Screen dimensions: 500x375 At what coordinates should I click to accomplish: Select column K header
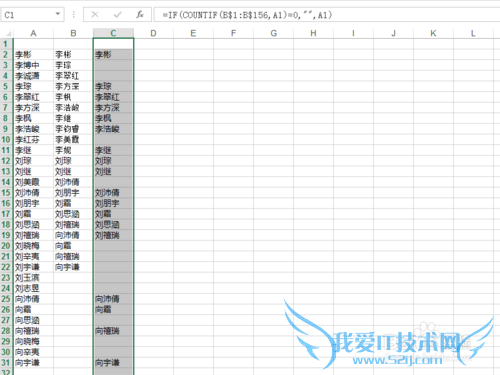tap(433, 33)
